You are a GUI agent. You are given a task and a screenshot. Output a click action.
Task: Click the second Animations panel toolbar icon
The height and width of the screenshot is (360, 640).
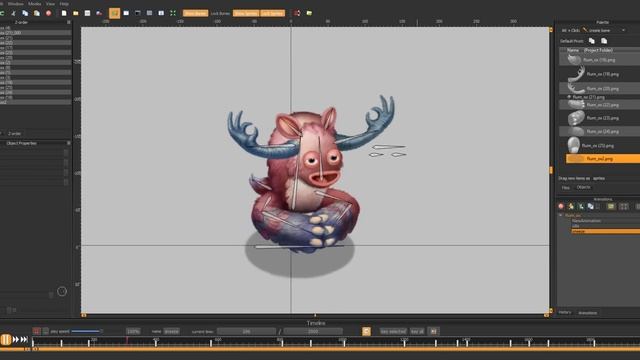tap(571, 207)
